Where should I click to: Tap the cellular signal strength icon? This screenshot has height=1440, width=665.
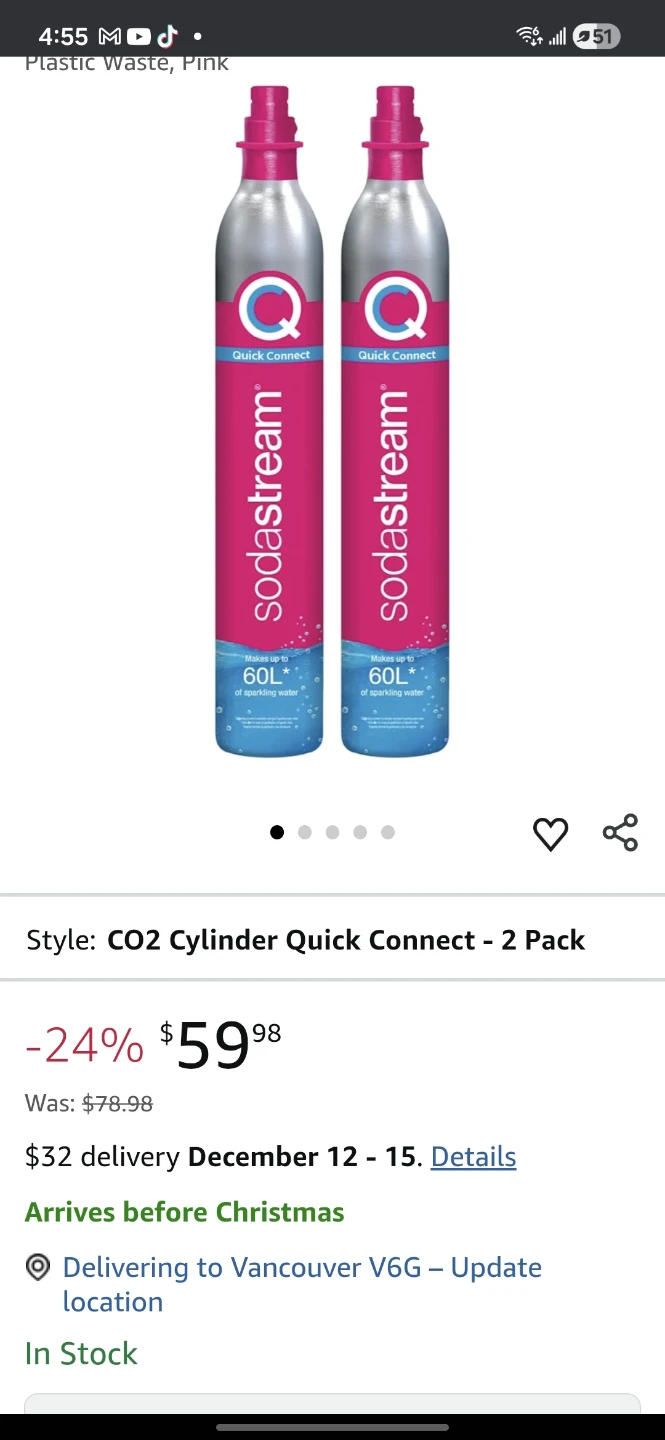[557, 37]
